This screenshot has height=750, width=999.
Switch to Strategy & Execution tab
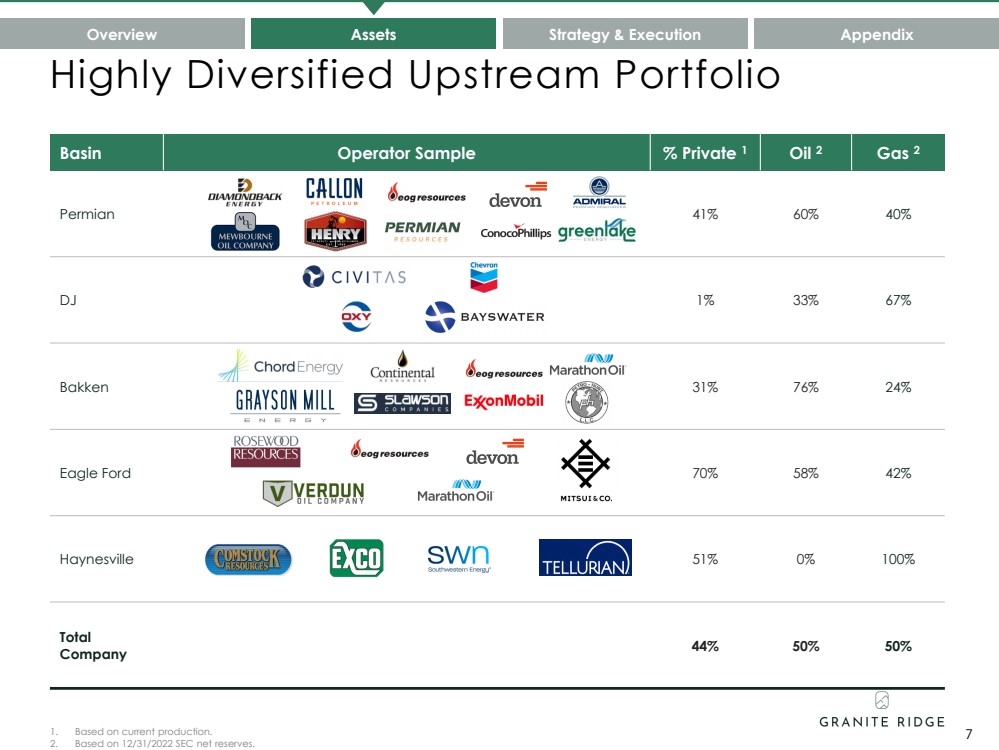coord(625,34)
